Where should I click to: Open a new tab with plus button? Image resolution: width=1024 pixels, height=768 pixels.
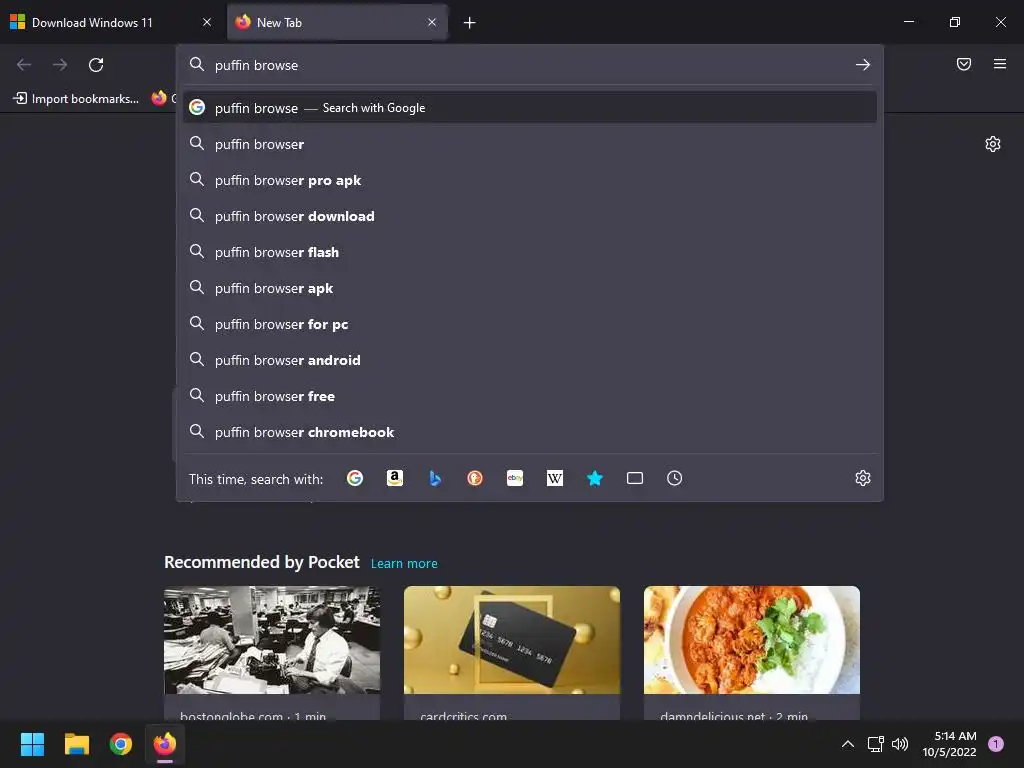(470, 23)
